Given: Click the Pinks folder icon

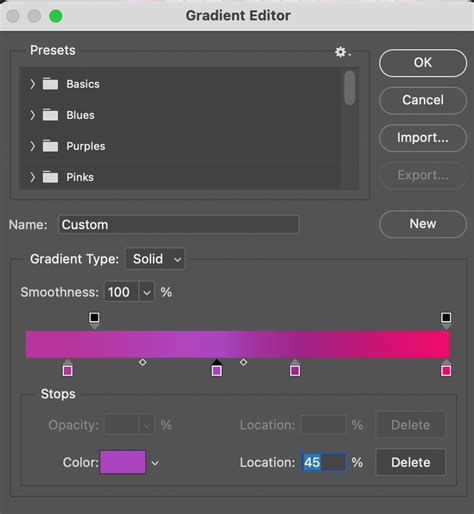Looking at the screenshot, I should tap(50, 177).
